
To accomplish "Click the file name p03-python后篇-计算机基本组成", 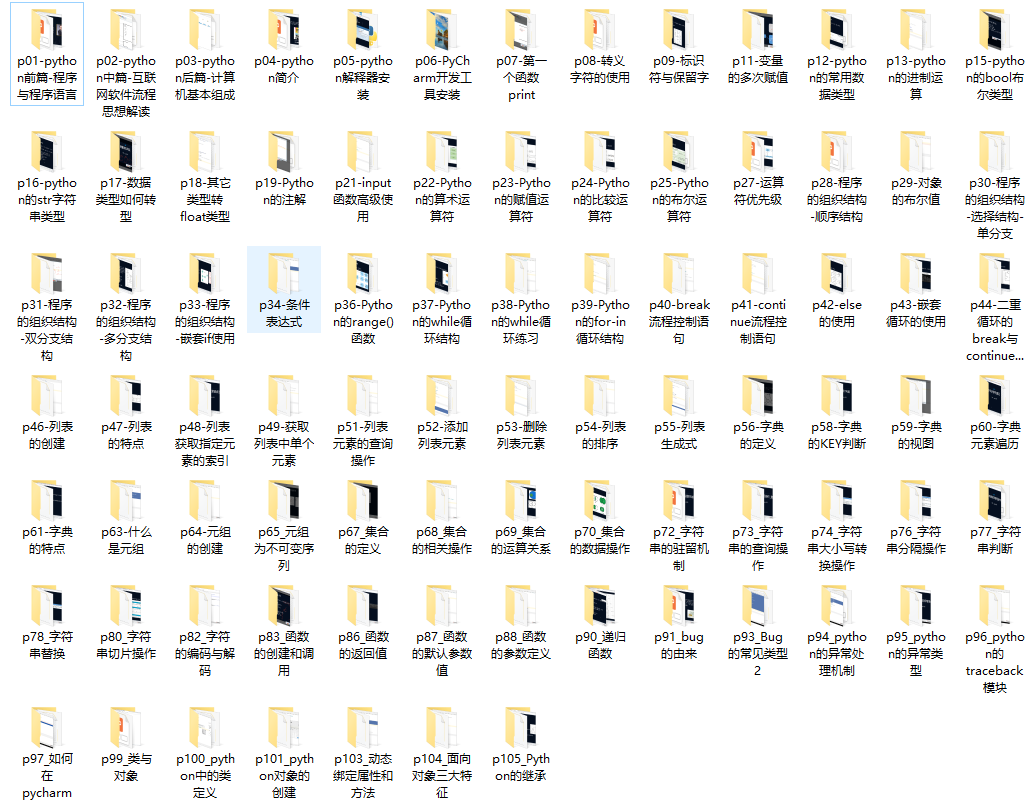I will coord(205,78).
